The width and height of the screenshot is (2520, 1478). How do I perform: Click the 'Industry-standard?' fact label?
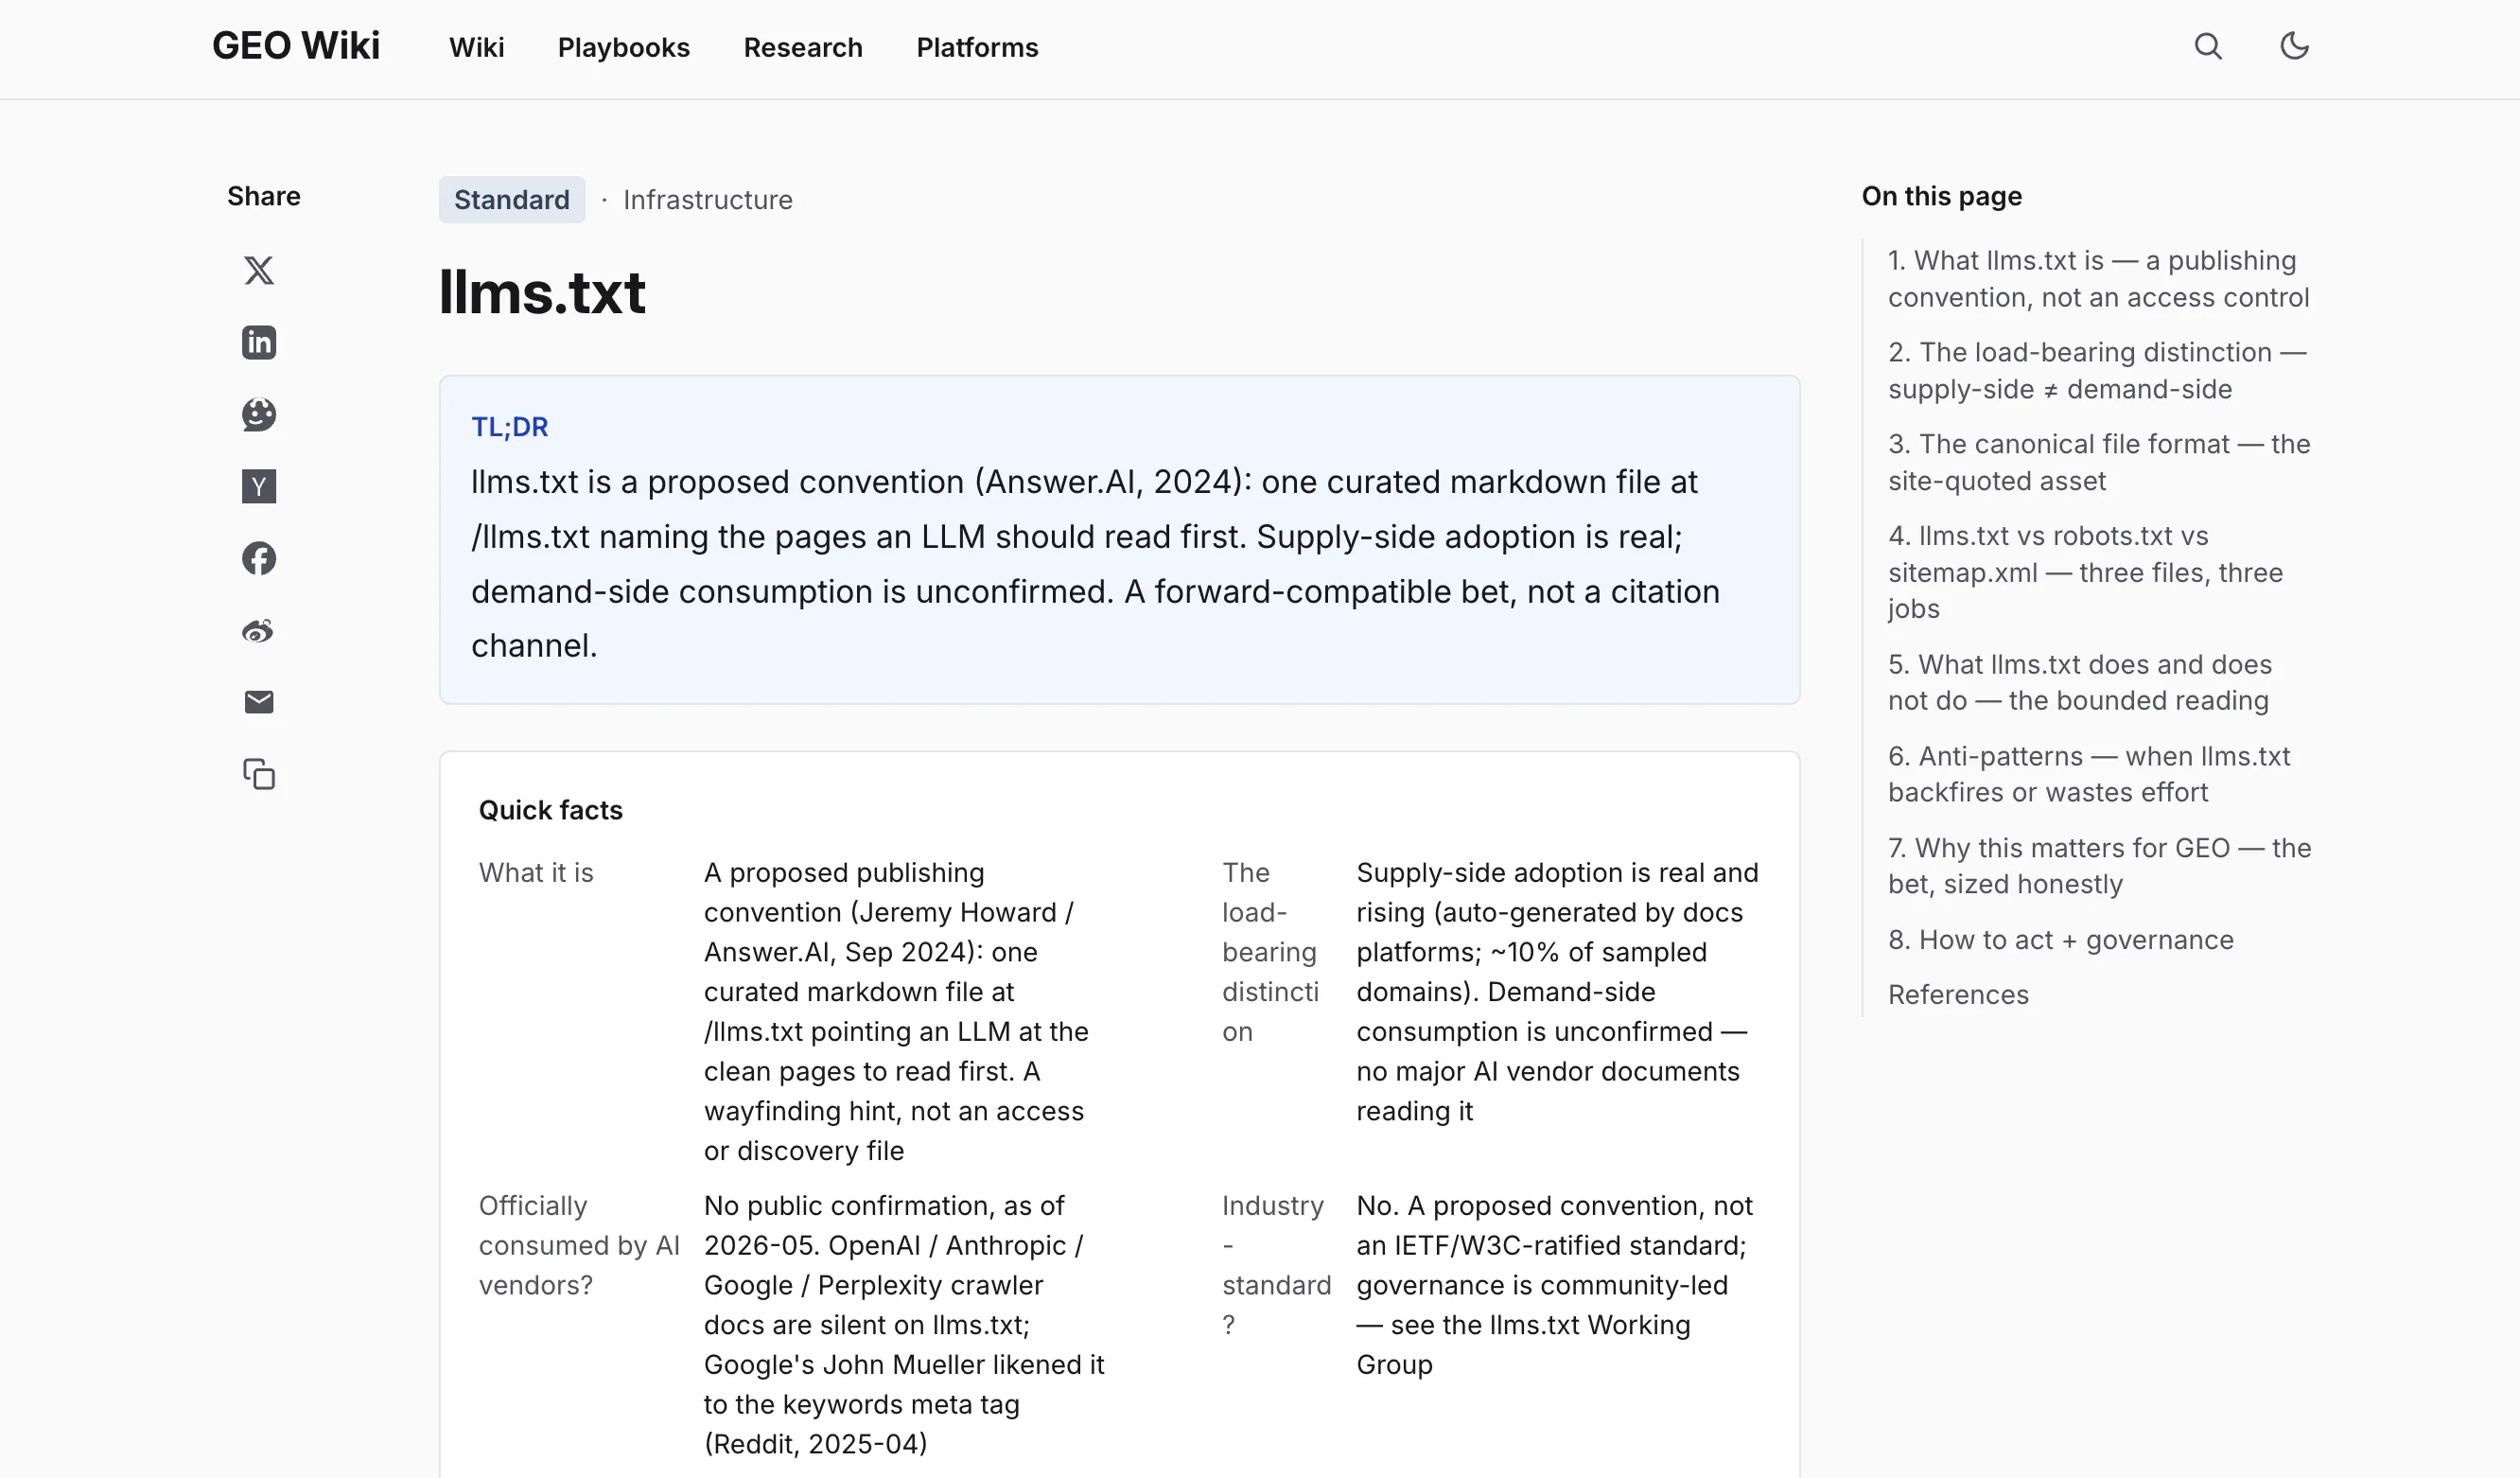pyautogui.click(x=1276, y=1265)
